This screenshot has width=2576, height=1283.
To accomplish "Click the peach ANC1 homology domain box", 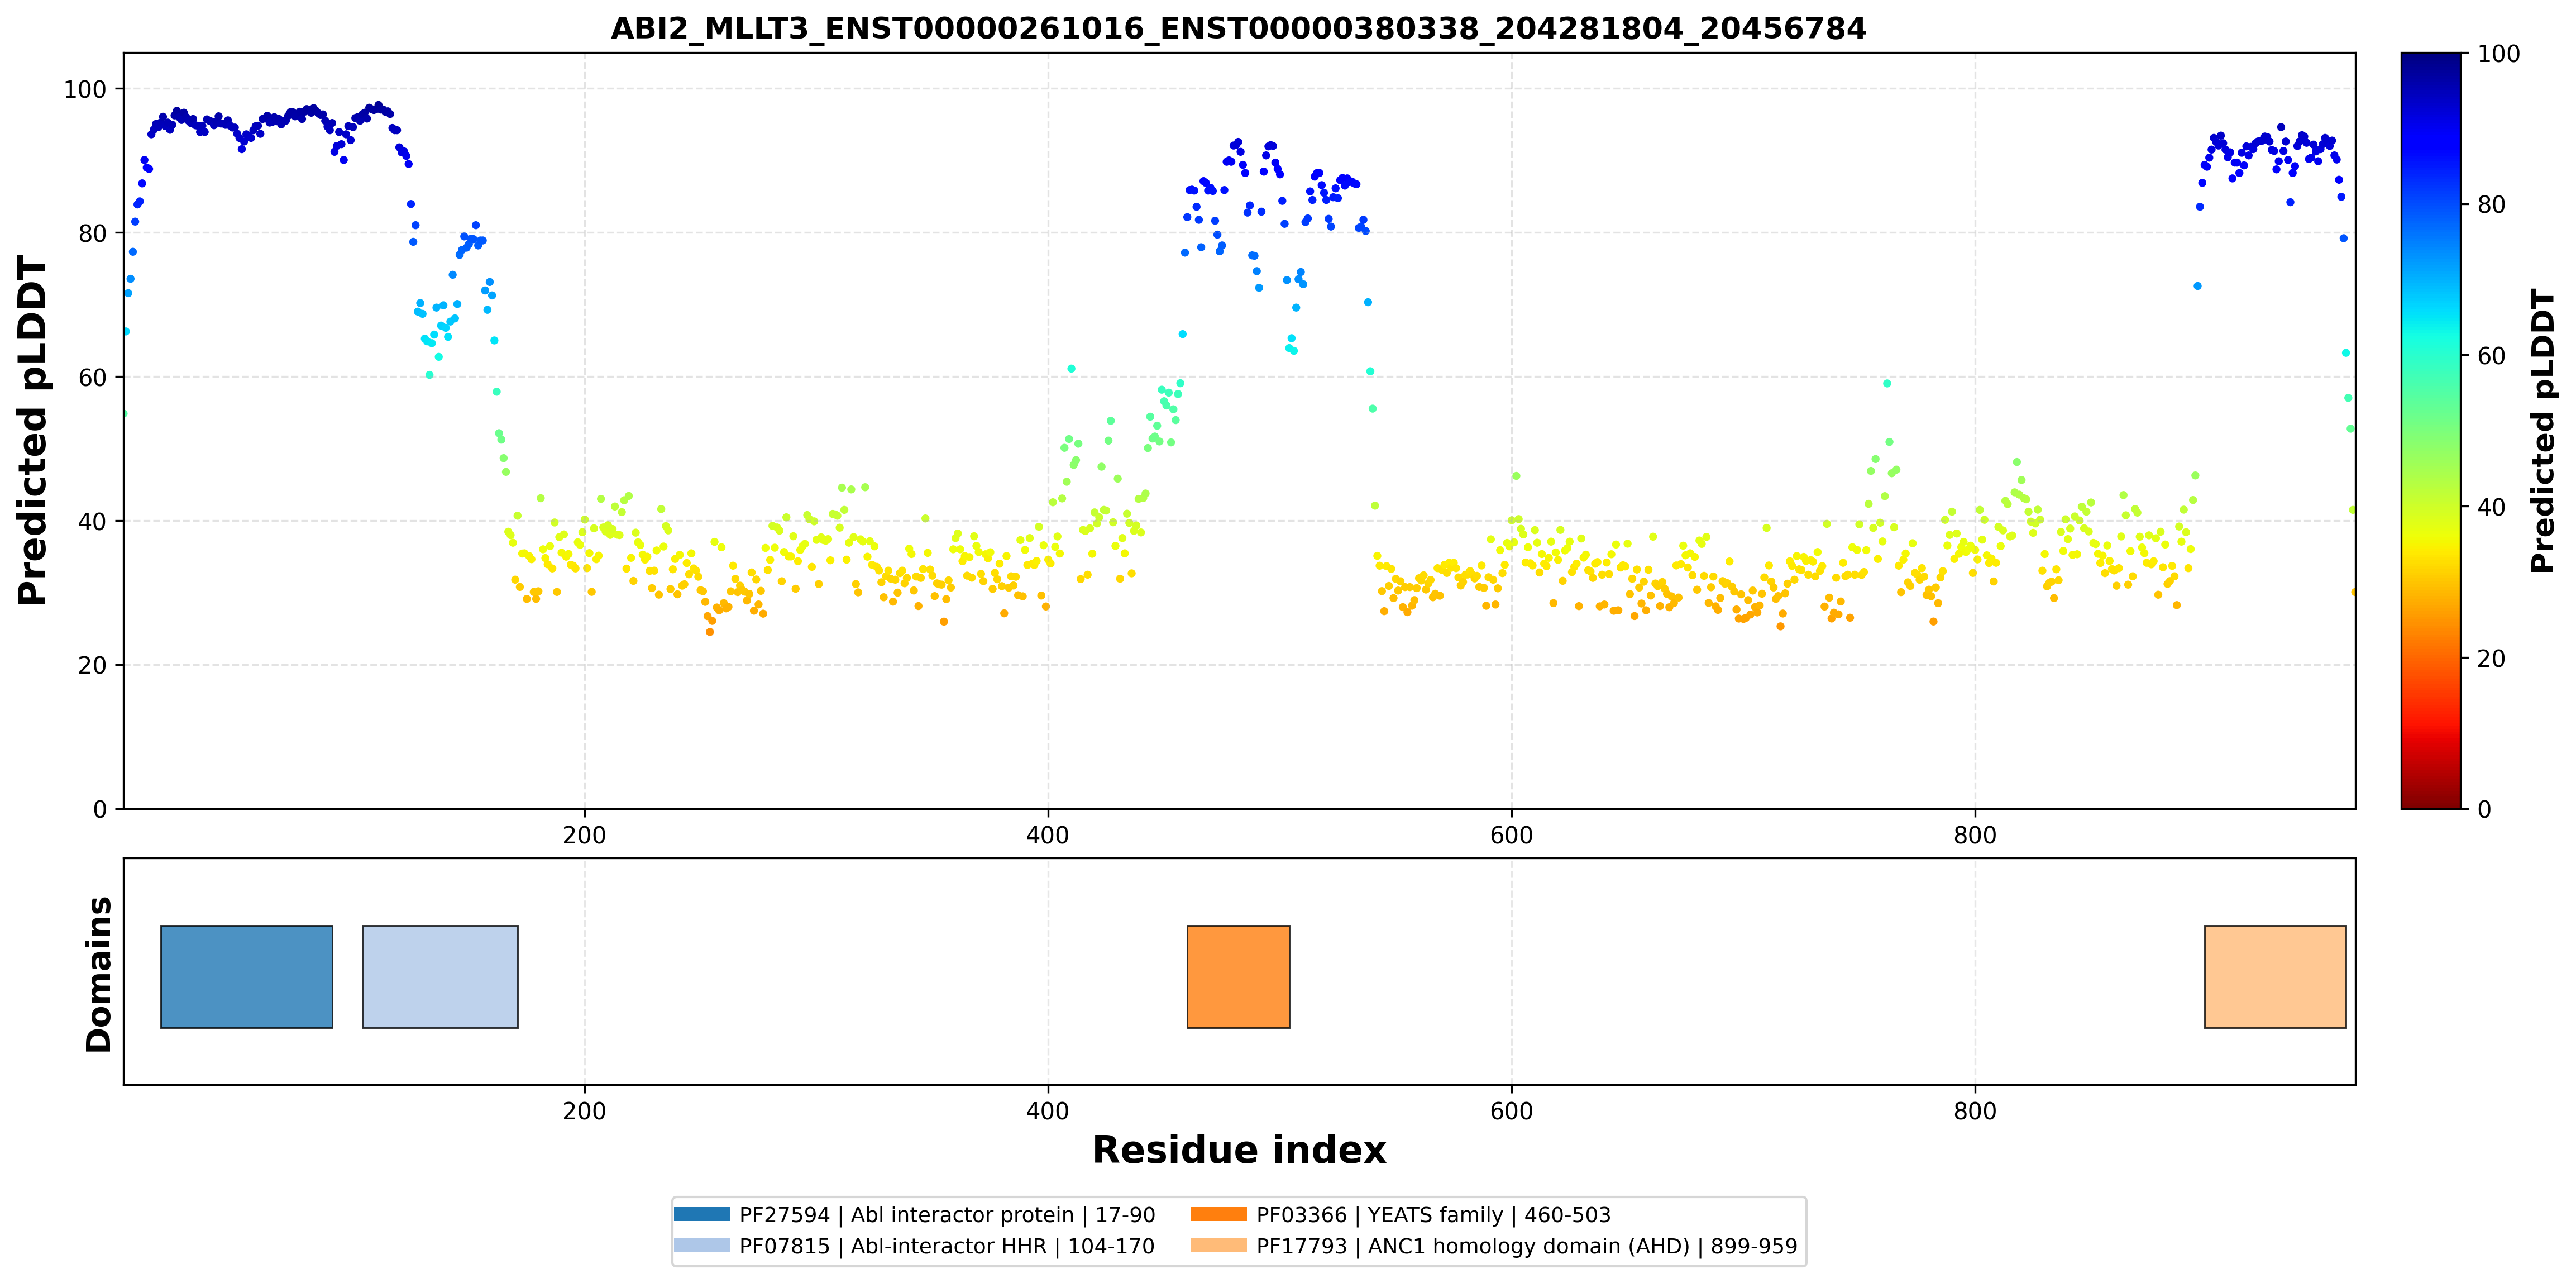I will [2275, 976].
